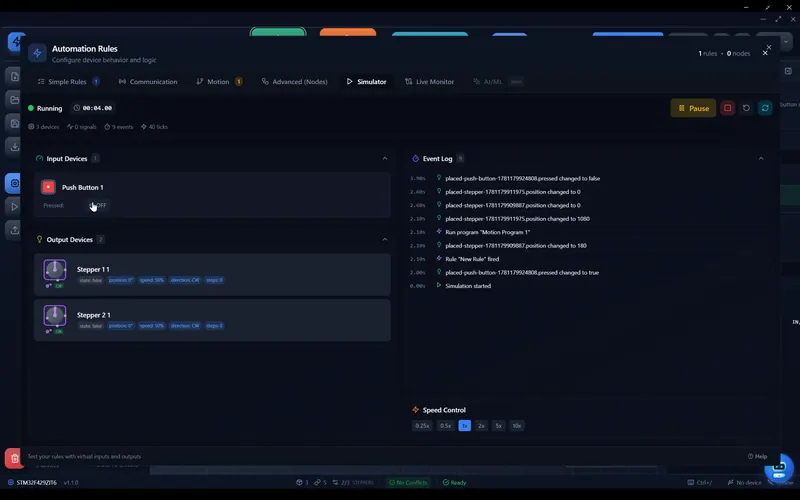Click the STM32F429ZIT6 board indicator

pos(33,483)
